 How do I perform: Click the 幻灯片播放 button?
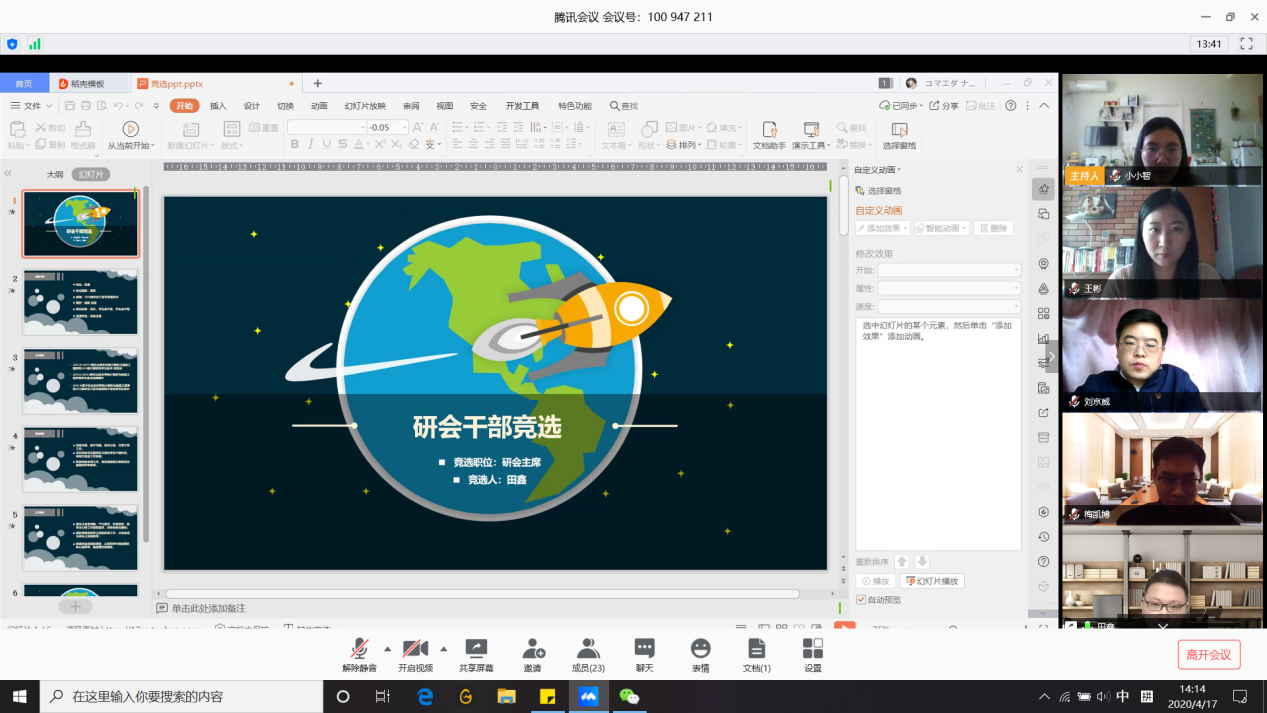coord(932,581)
